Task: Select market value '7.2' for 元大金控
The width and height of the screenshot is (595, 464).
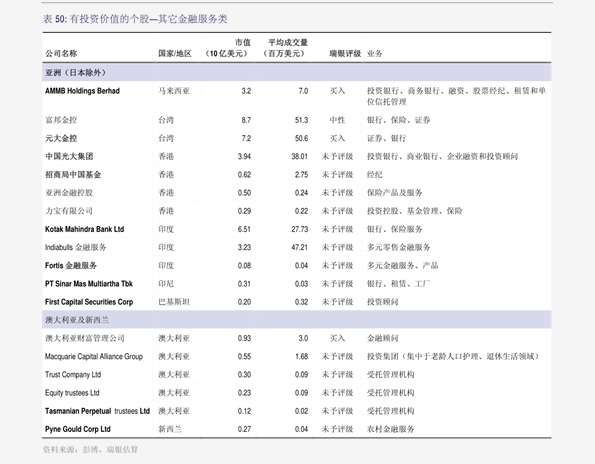Action: pyautogui.click(x=246, y=138)
